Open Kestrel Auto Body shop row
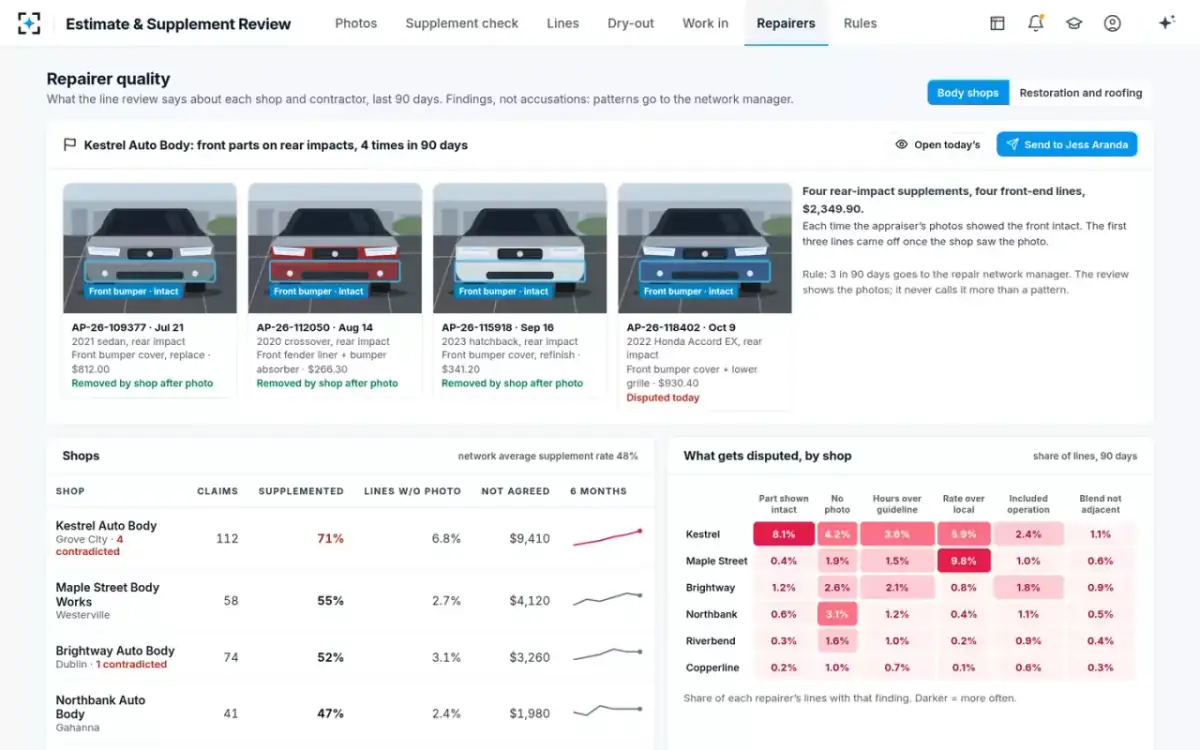 350,538
